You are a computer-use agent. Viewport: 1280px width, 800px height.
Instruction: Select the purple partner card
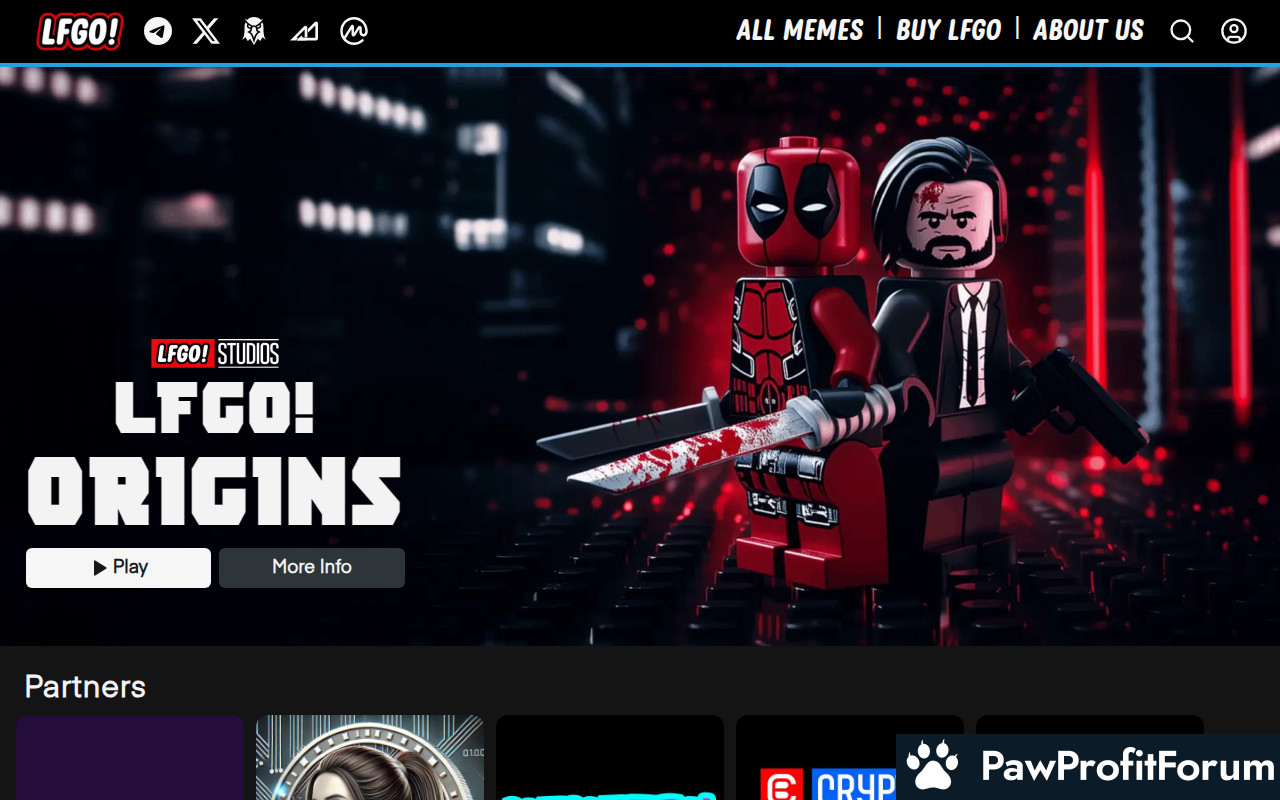coord(130,758)
